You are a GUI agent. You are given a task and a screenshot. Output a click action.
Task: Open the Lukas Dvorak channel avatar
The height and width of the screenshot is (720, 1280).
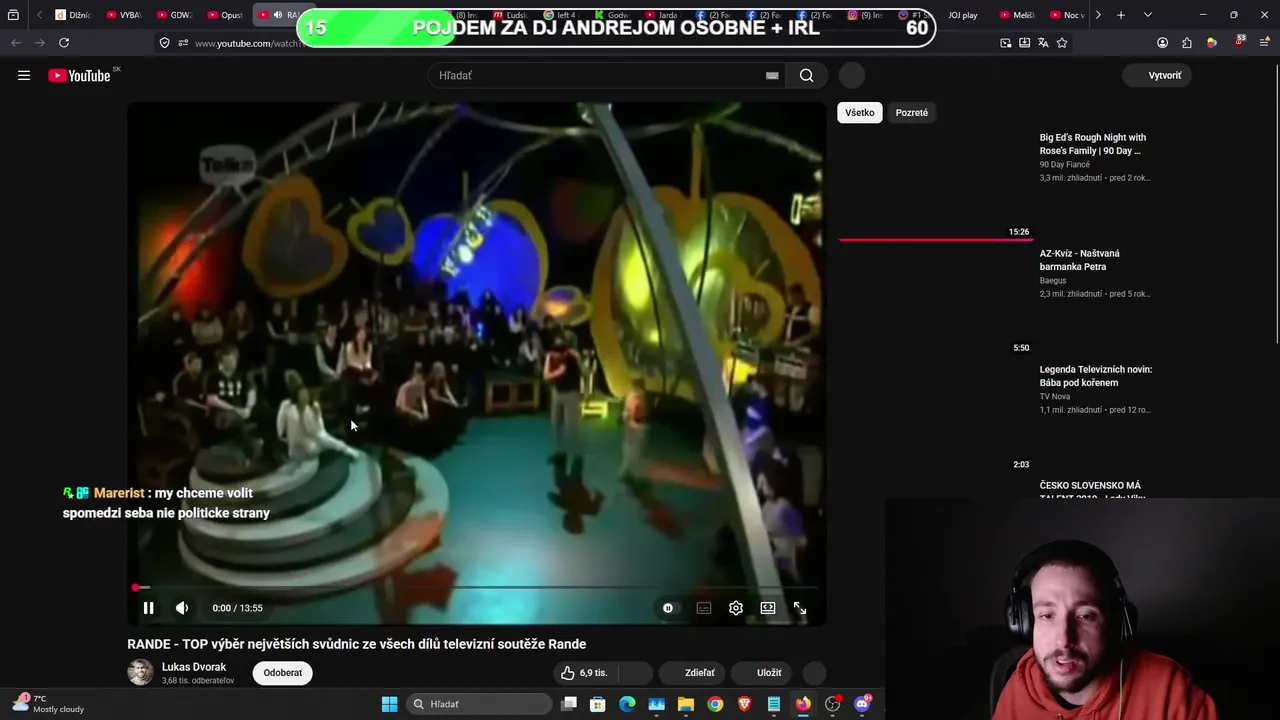click(141, 673)
